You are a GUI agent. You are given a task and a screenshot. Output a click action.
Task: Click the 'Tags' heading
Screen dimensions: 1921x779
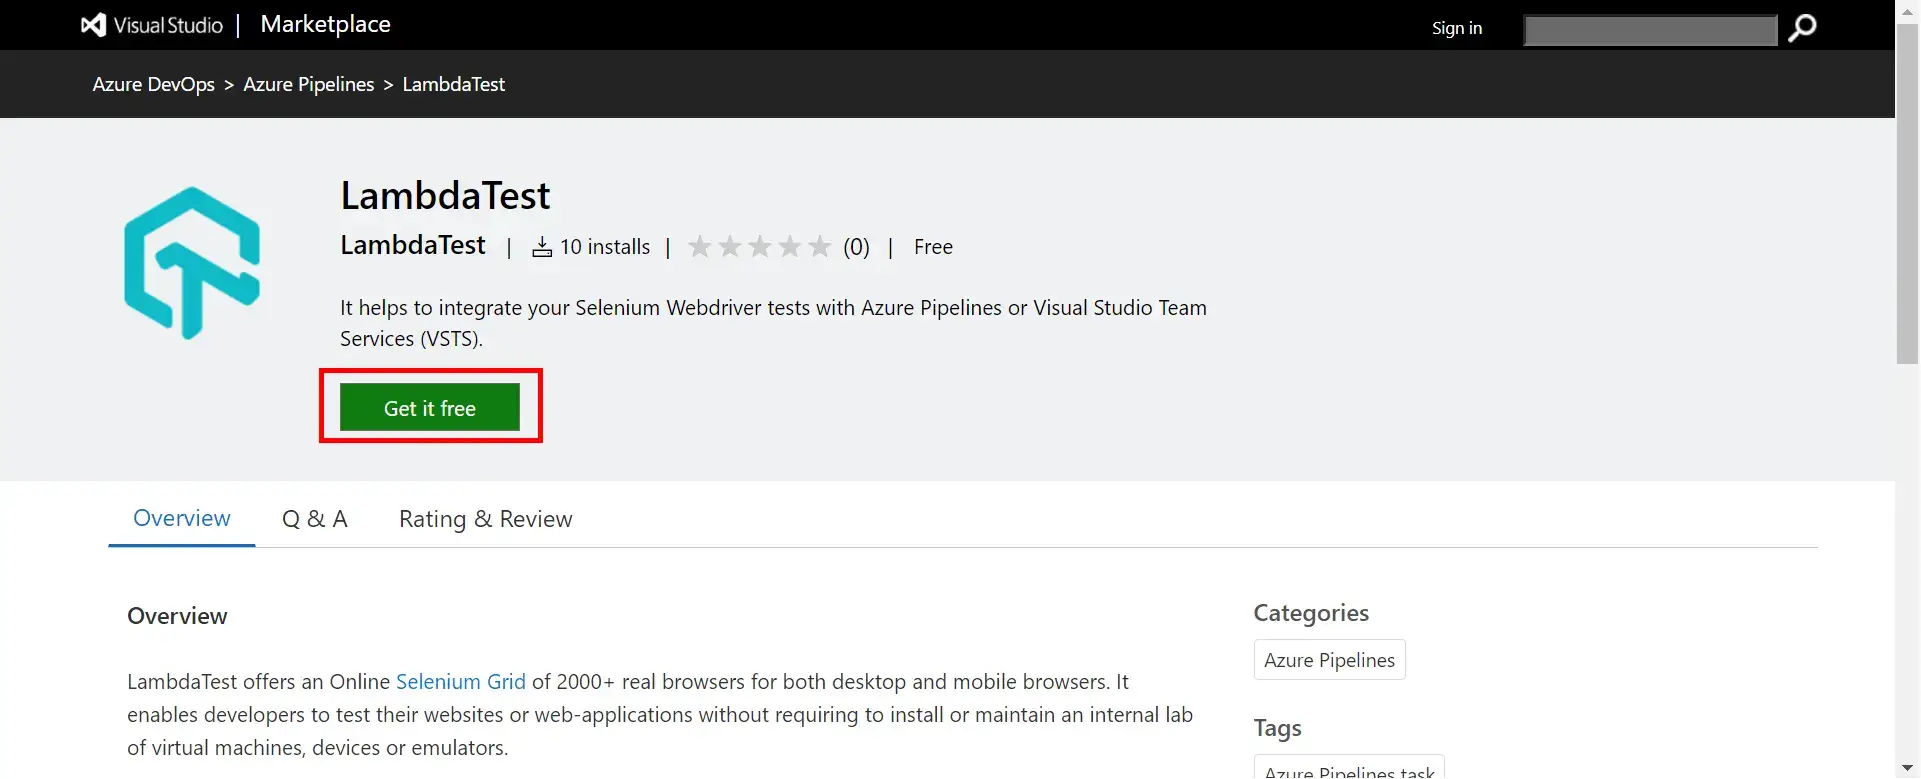[x=1277, y=728]
